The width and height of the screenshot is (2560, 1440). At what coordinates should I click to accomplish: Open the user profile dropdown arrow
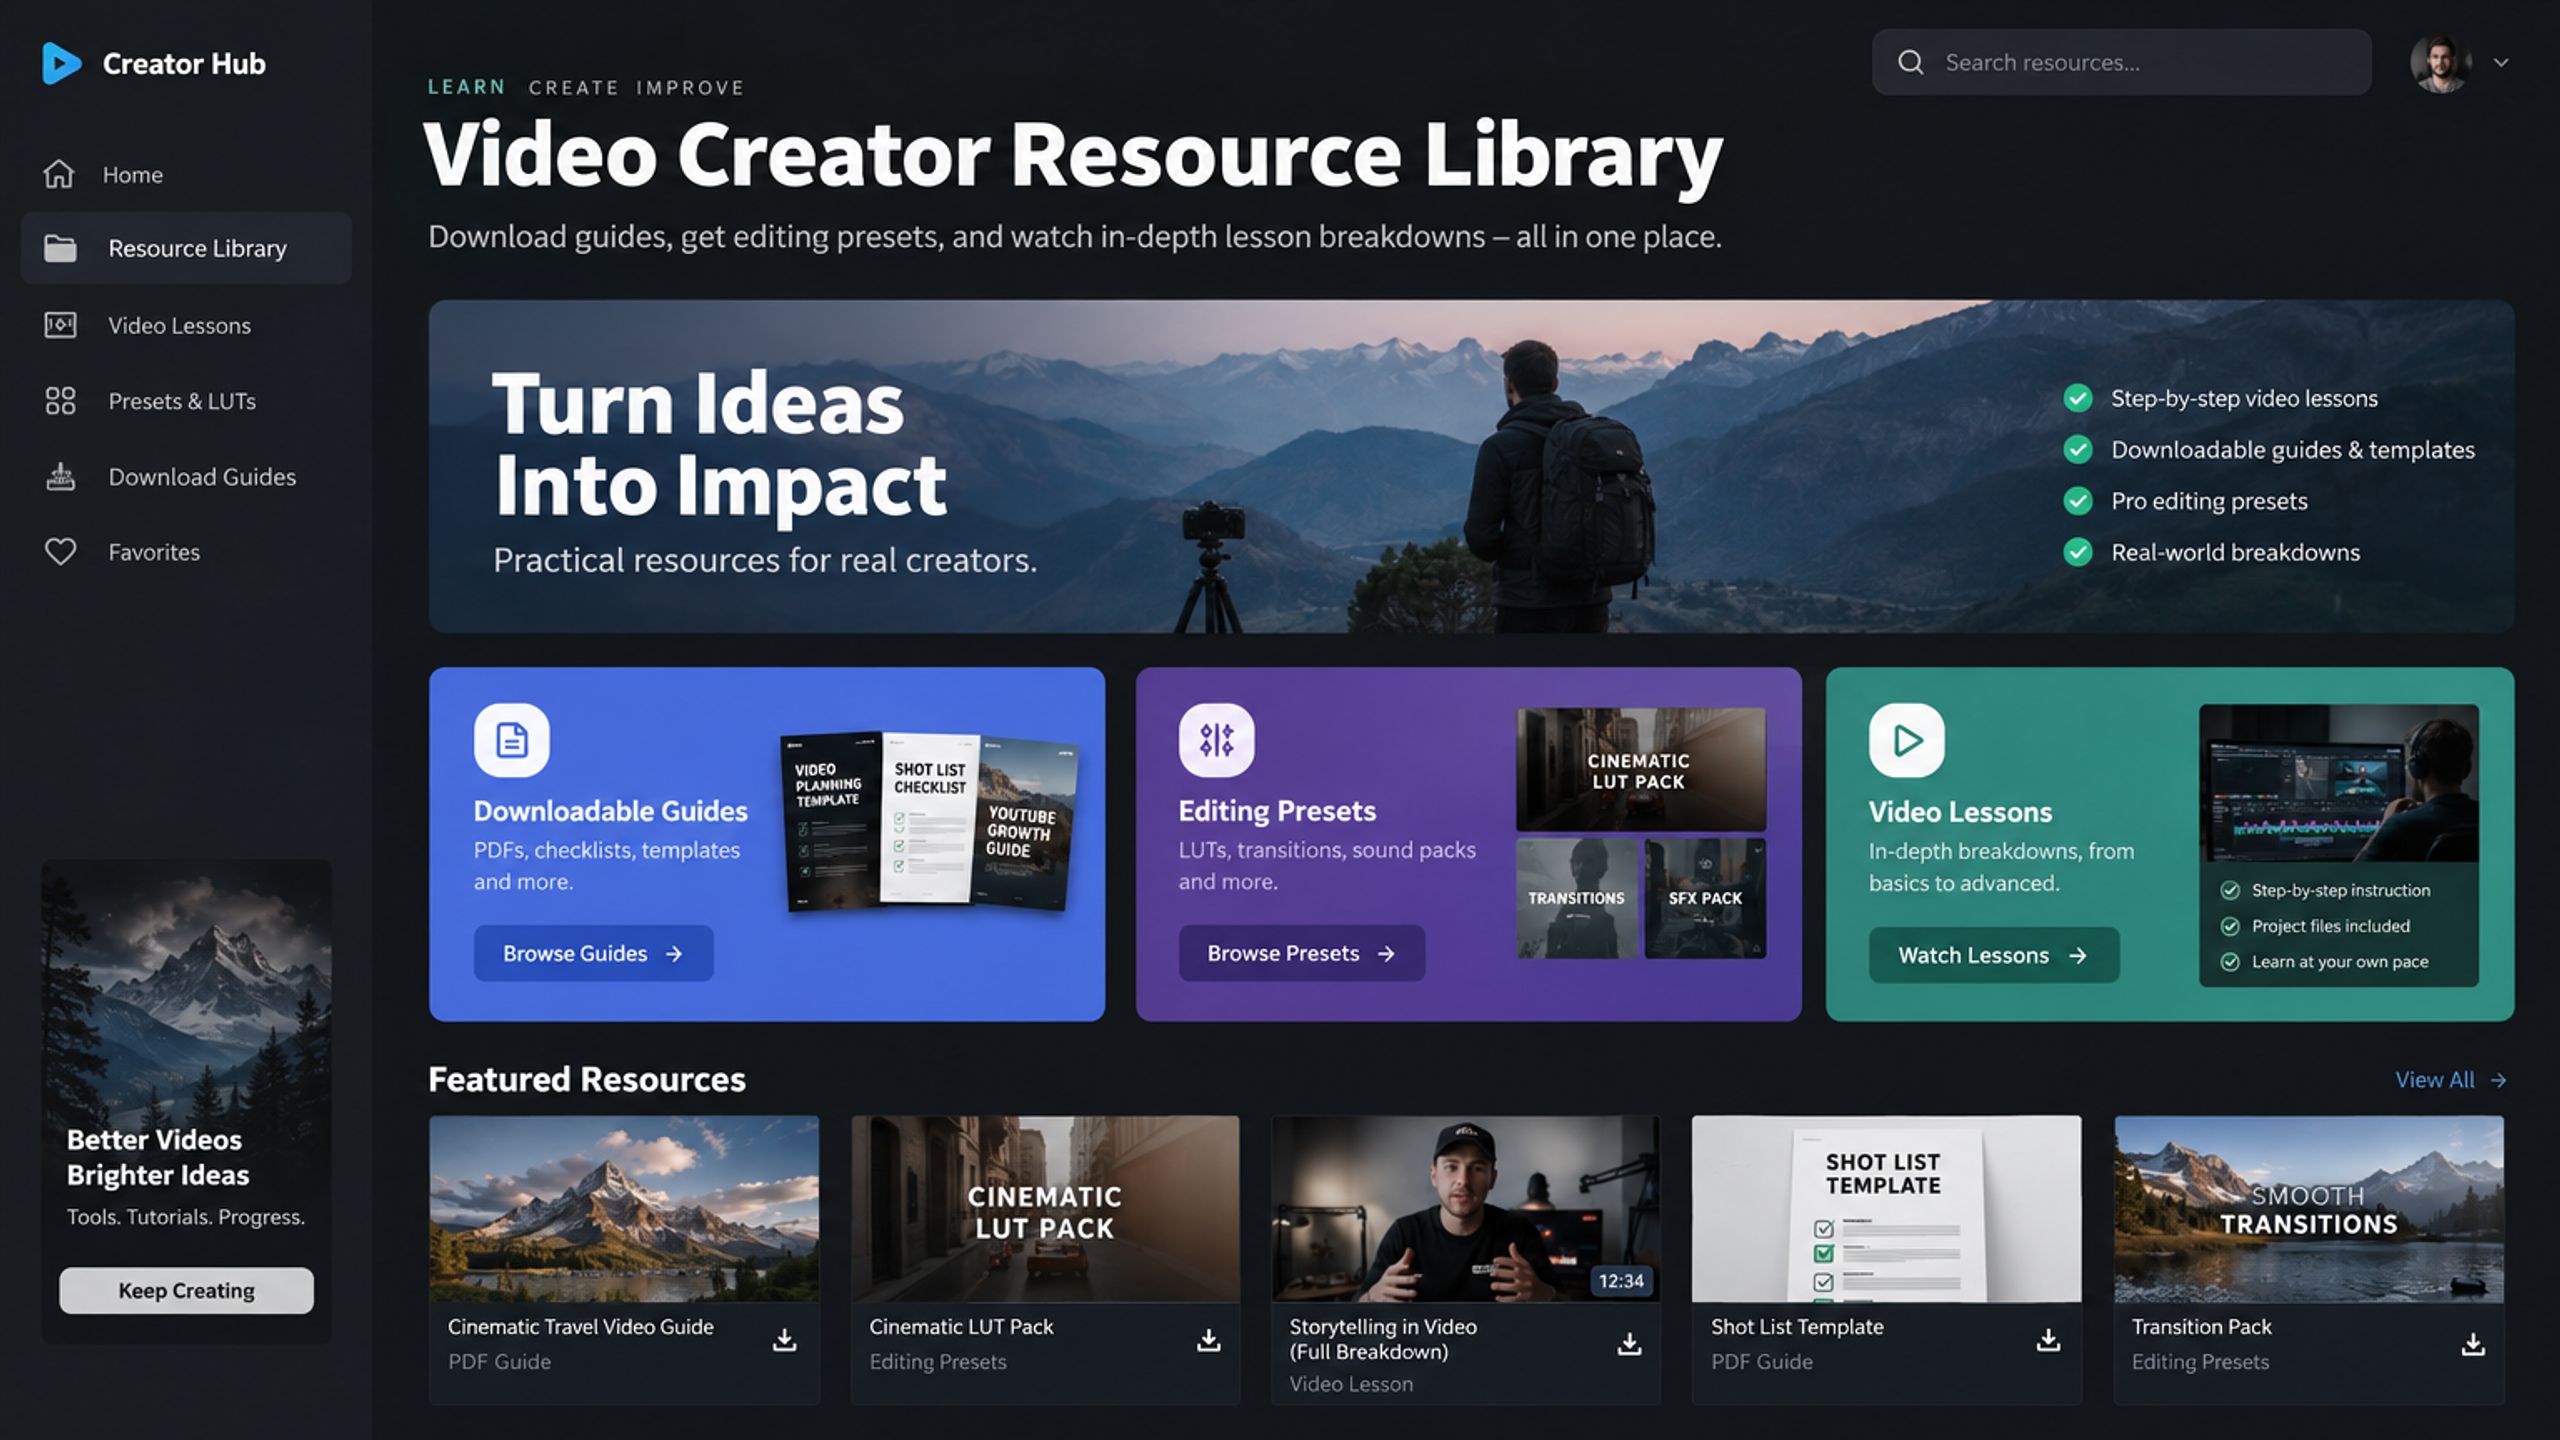pyautogui.click(x=2501, y=62)
